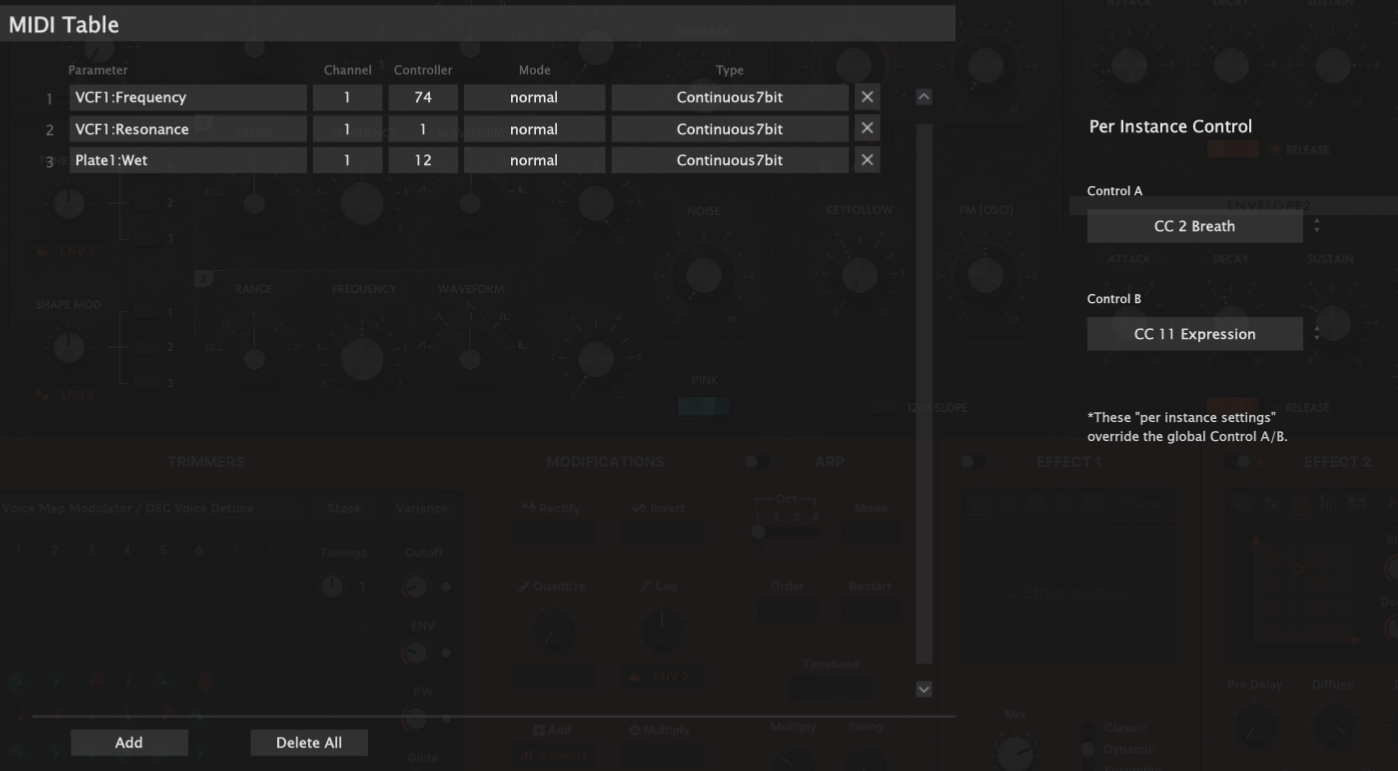The height and width of the screenshot is (771, 1398).
Task: Select the target-shaped effect icon in Effect 2
Action: tap(1301, 503)
